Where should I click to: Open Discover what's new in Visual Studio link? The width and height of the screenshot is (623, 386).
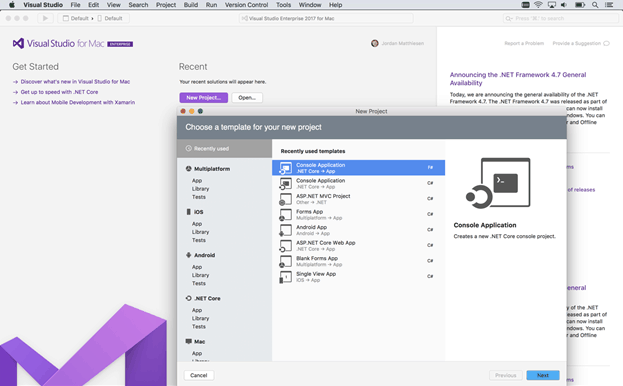coord(75,82)
